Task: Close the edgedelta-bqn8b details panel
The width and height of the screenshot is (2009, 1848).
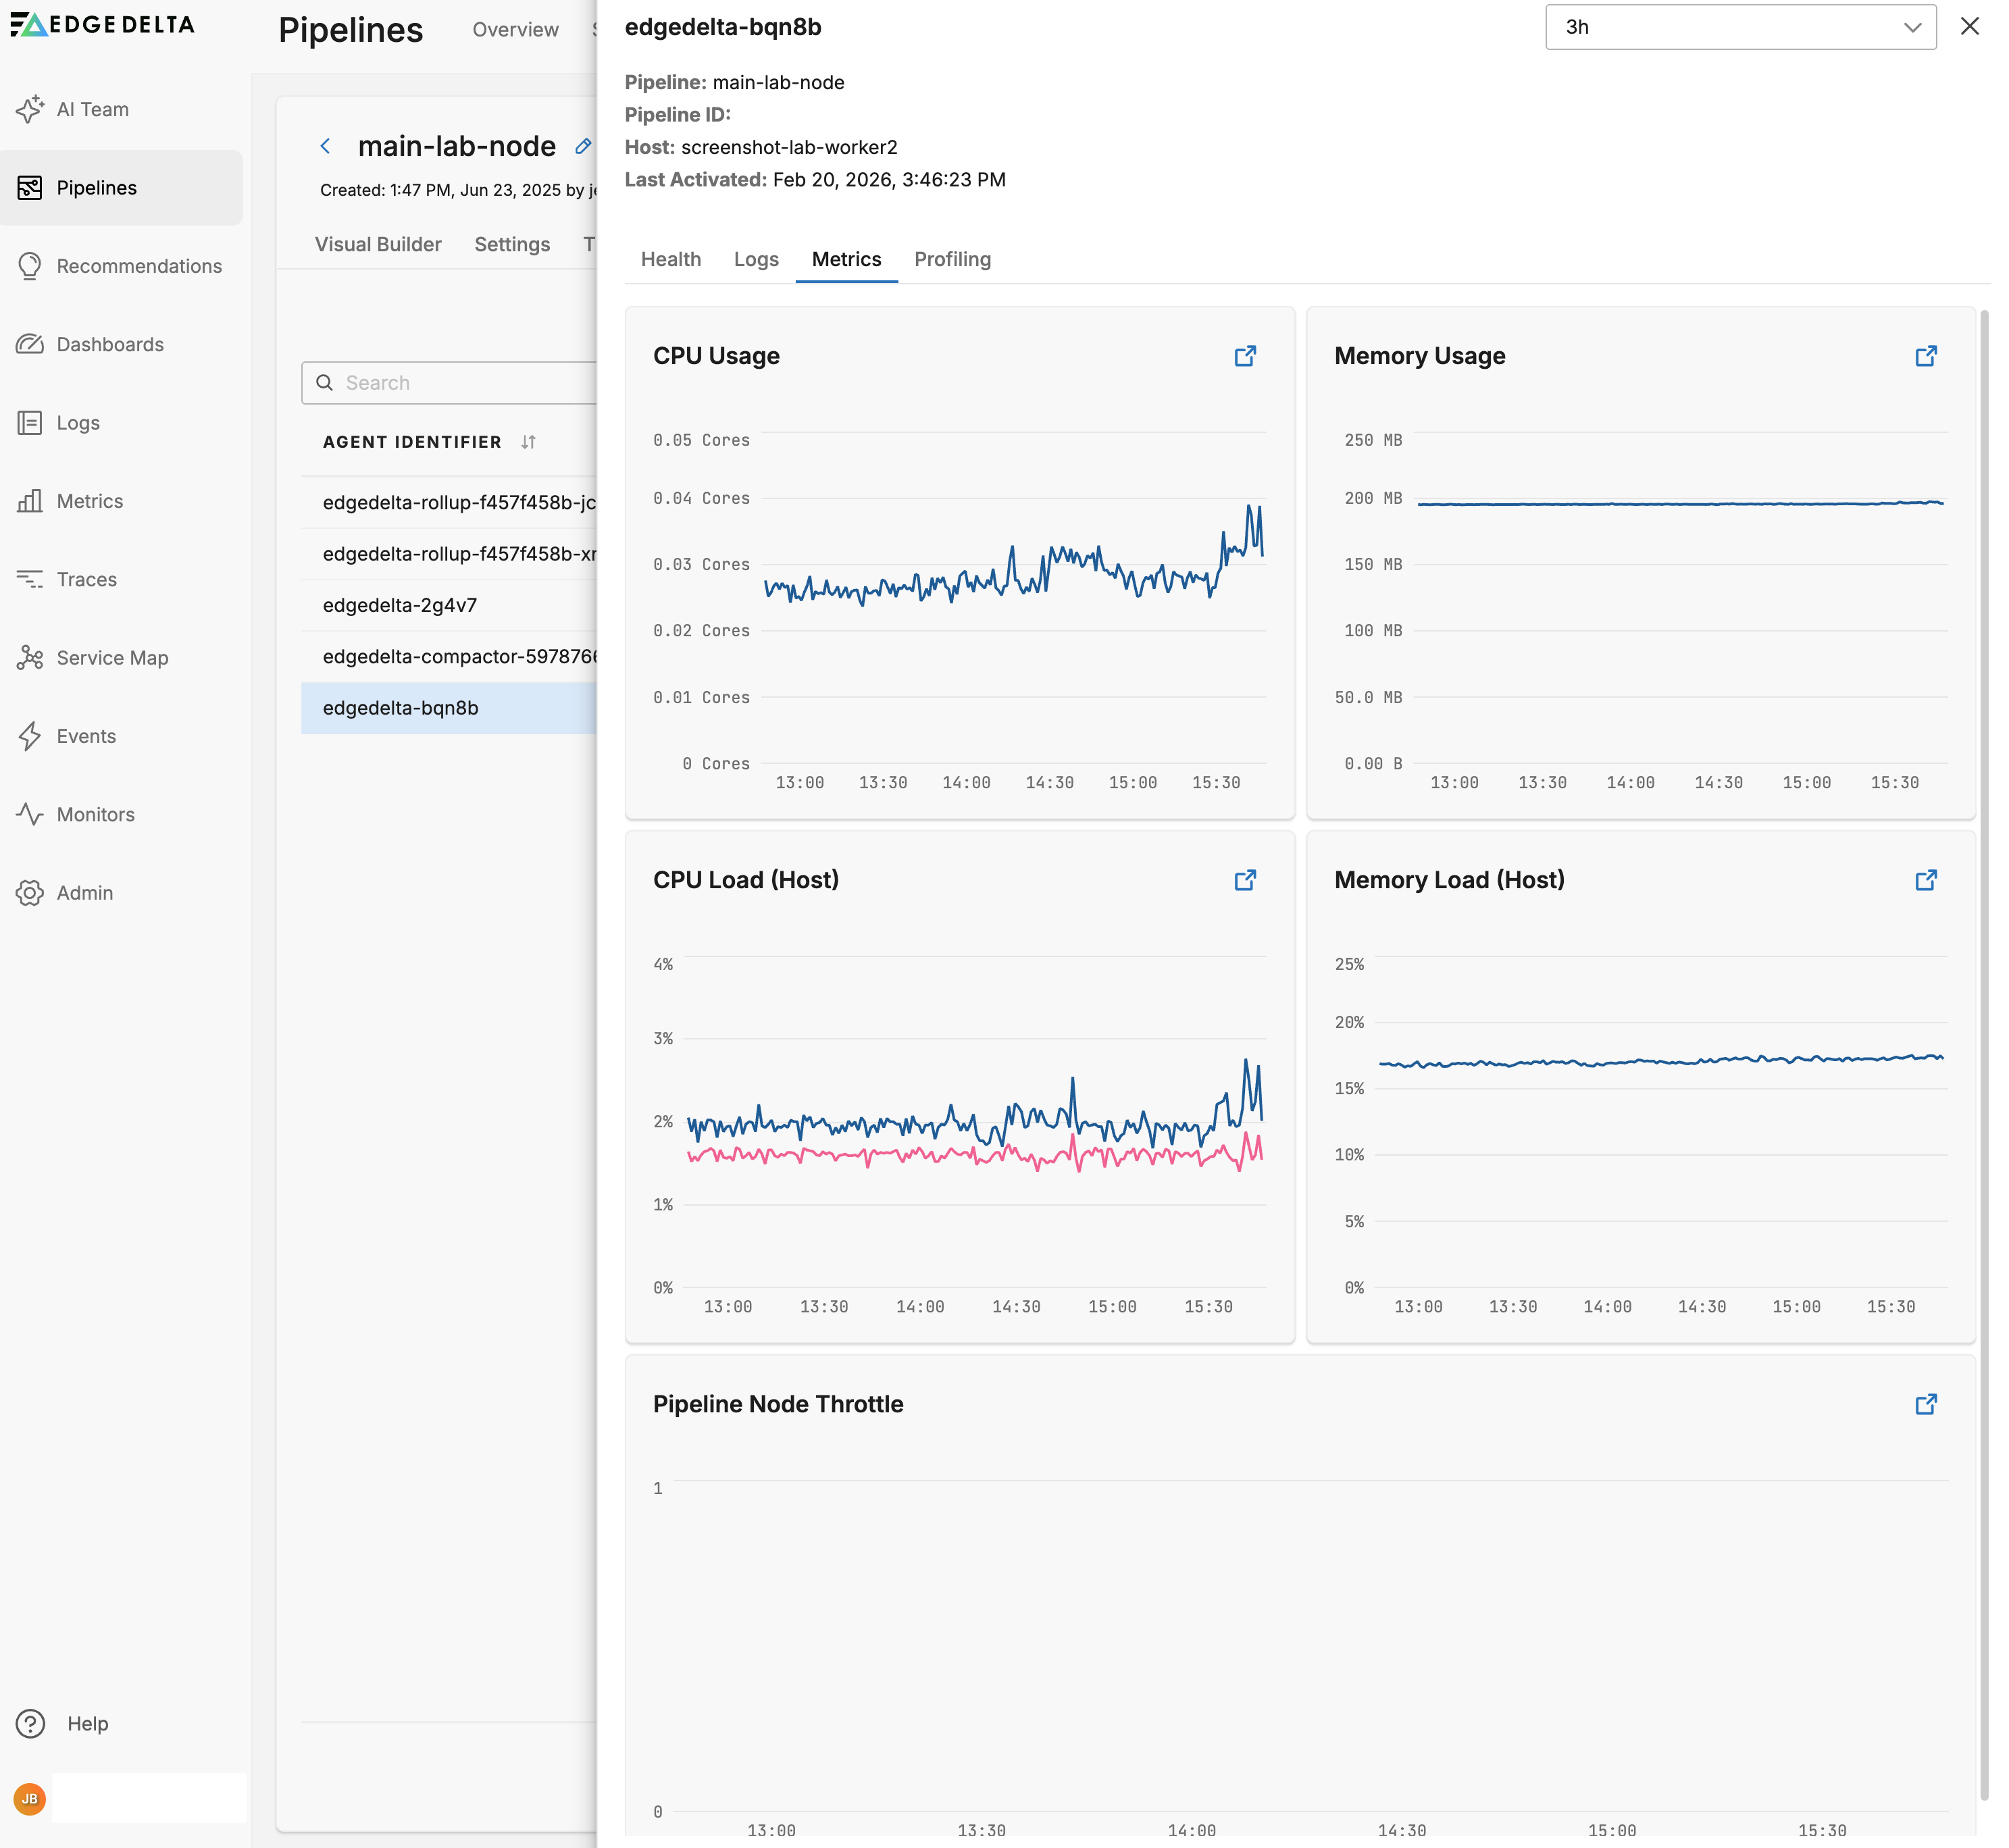Action: 1969,27
